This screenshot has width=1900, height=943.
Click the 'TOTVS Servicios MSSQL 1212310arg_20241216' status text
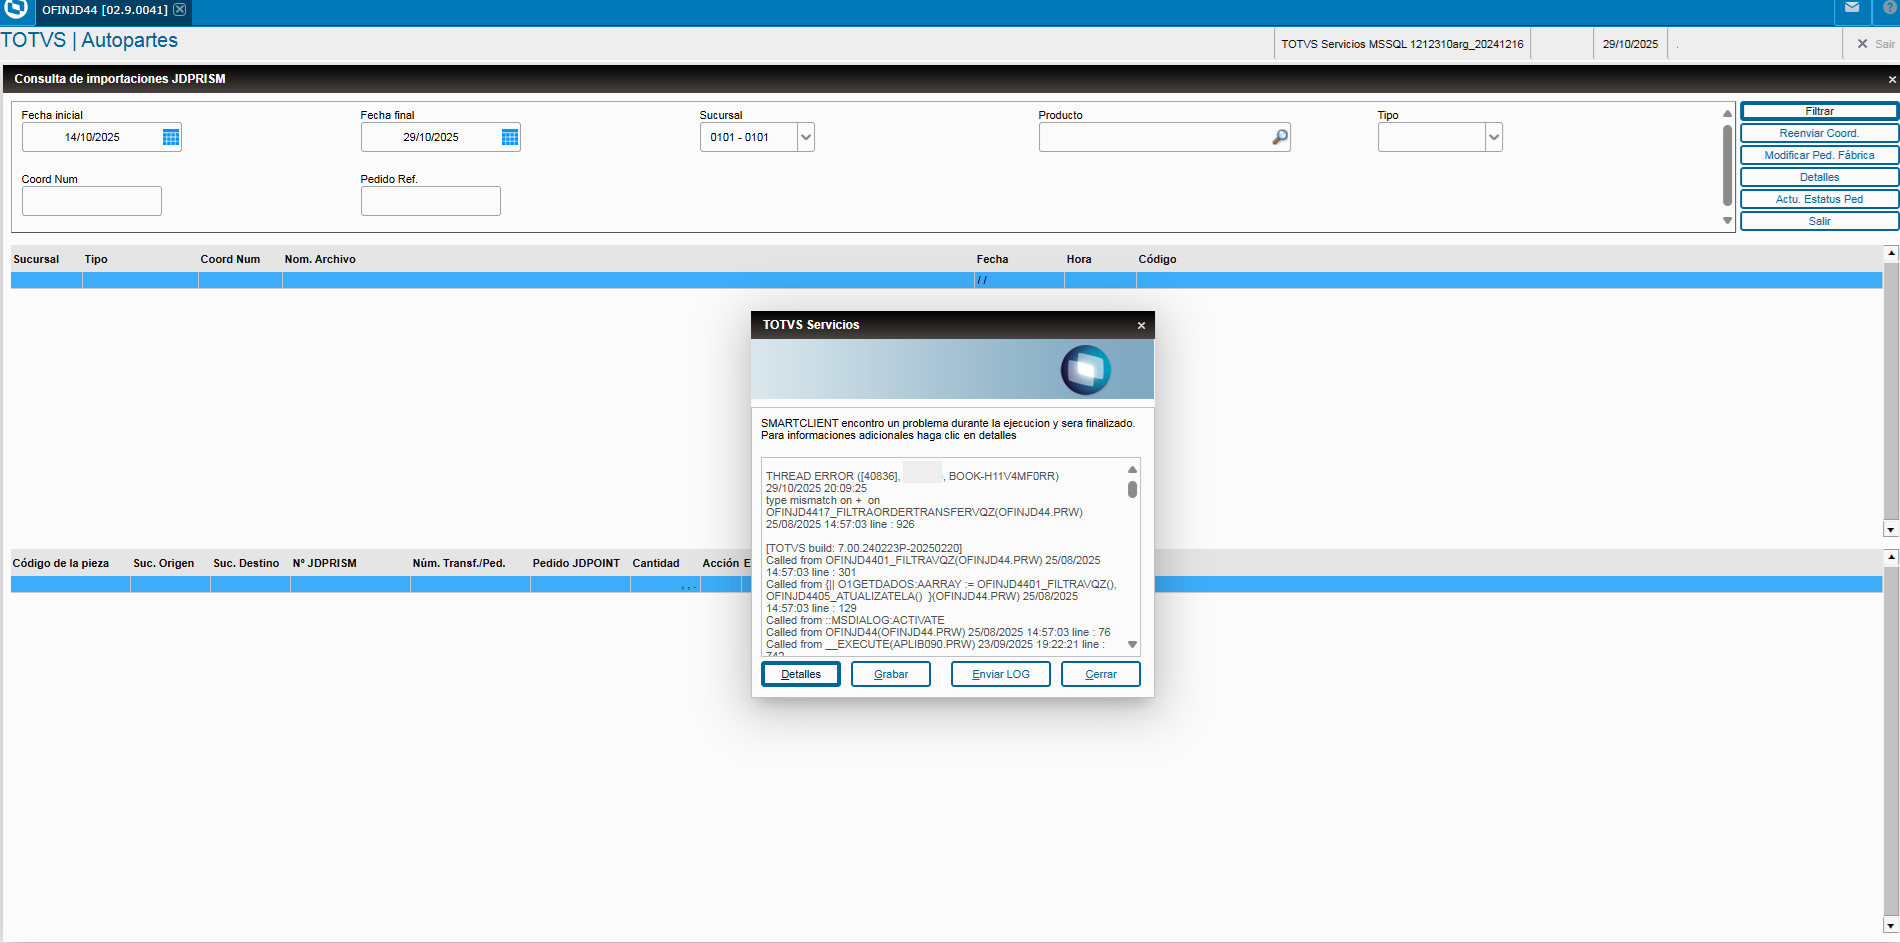[1402, 44]
